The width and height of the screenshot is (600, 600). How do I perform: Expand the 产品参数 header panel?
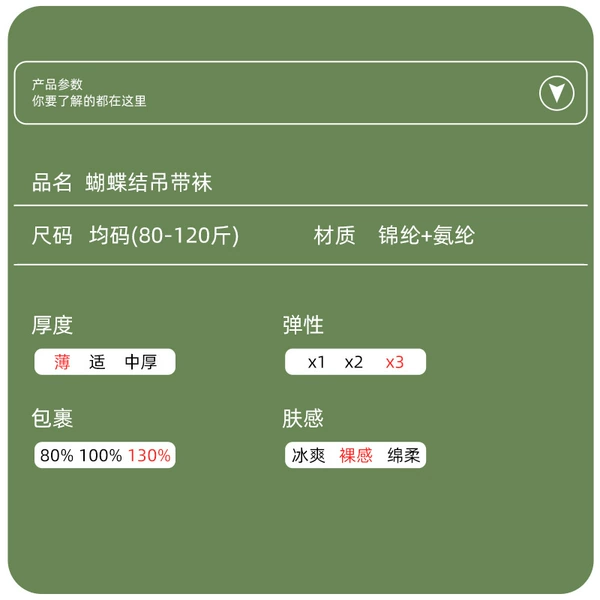(300, 93)
